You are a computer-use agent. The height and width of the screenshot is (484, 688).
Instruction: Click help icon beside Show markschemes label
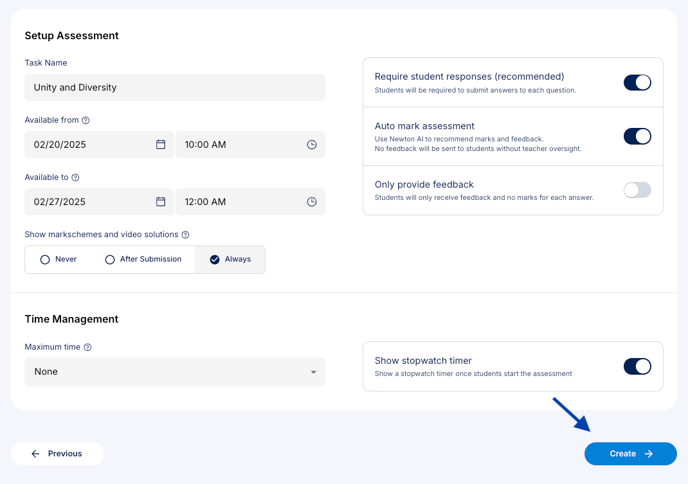point(186,235)
